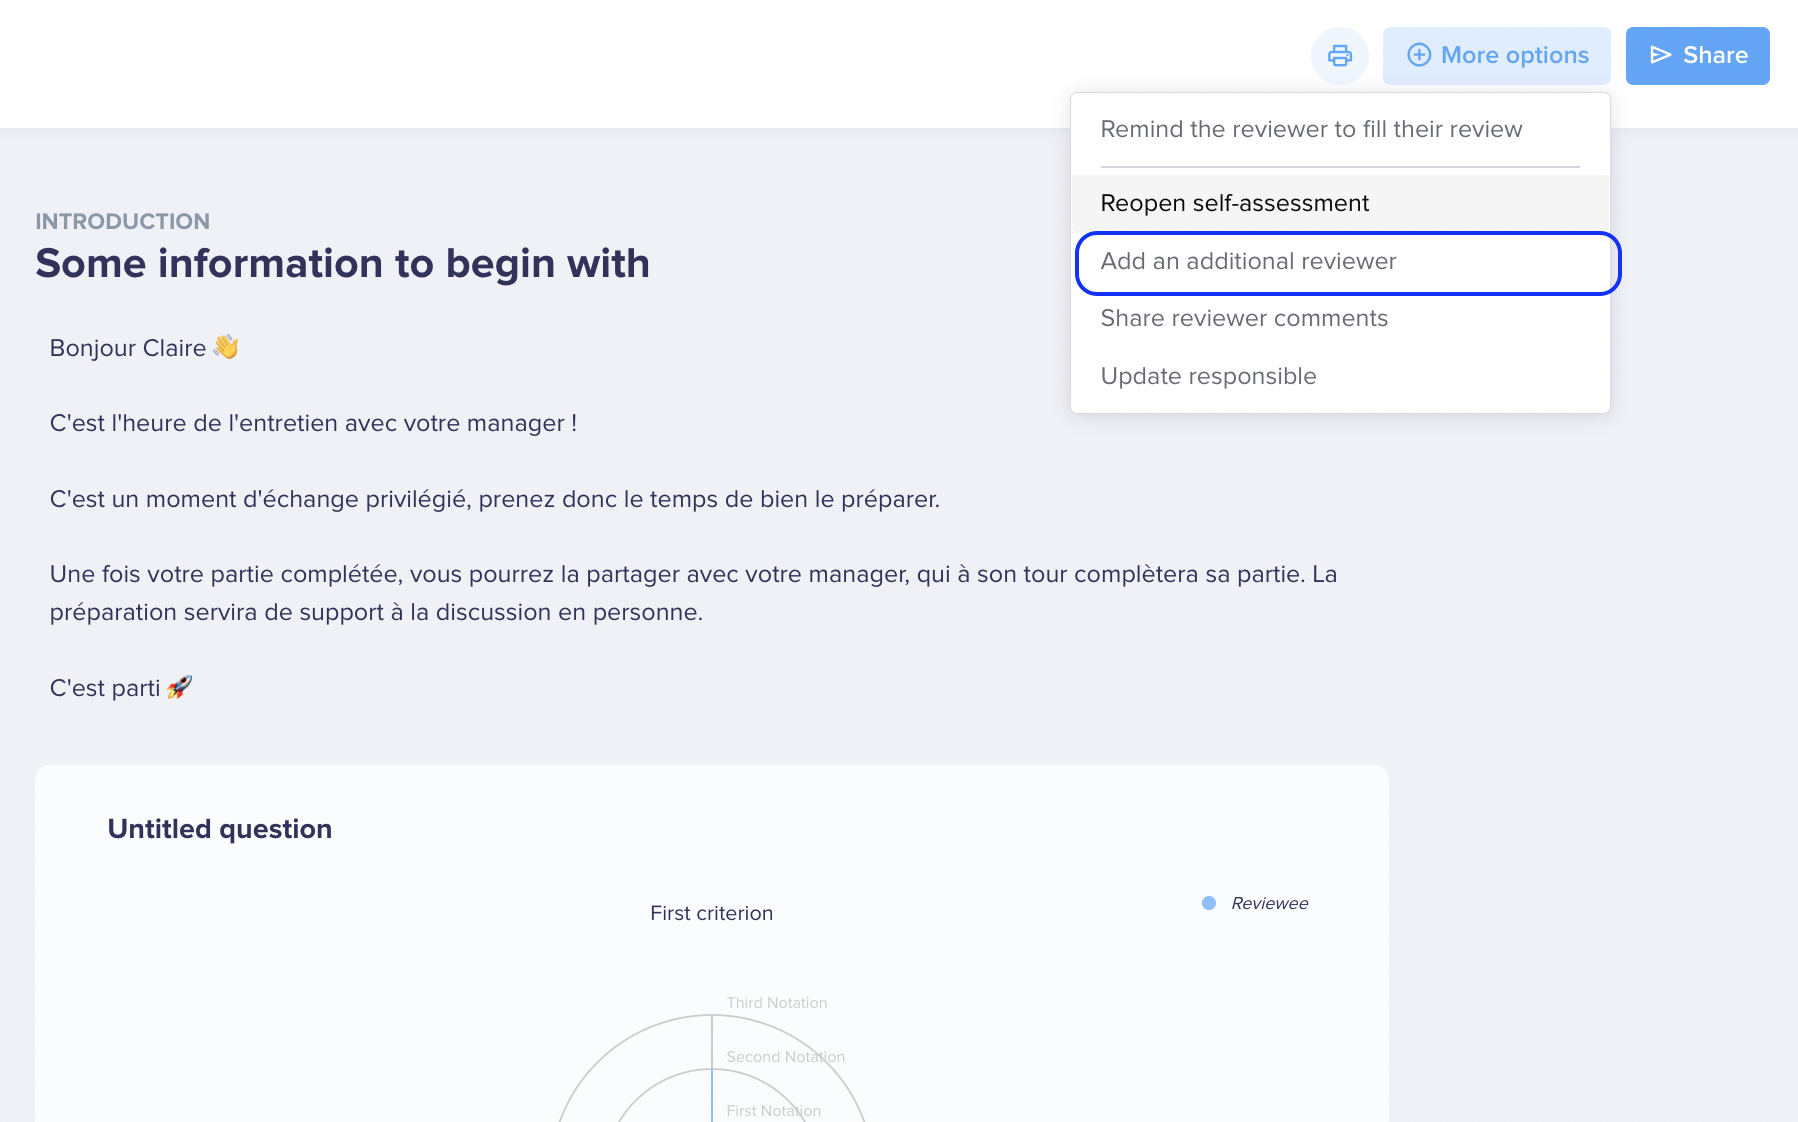Image resolution: width=1798 pixels, height=1122 pixels.
Task: Select Remind the reviewer to fill their review
Action: click(1311, 130)
